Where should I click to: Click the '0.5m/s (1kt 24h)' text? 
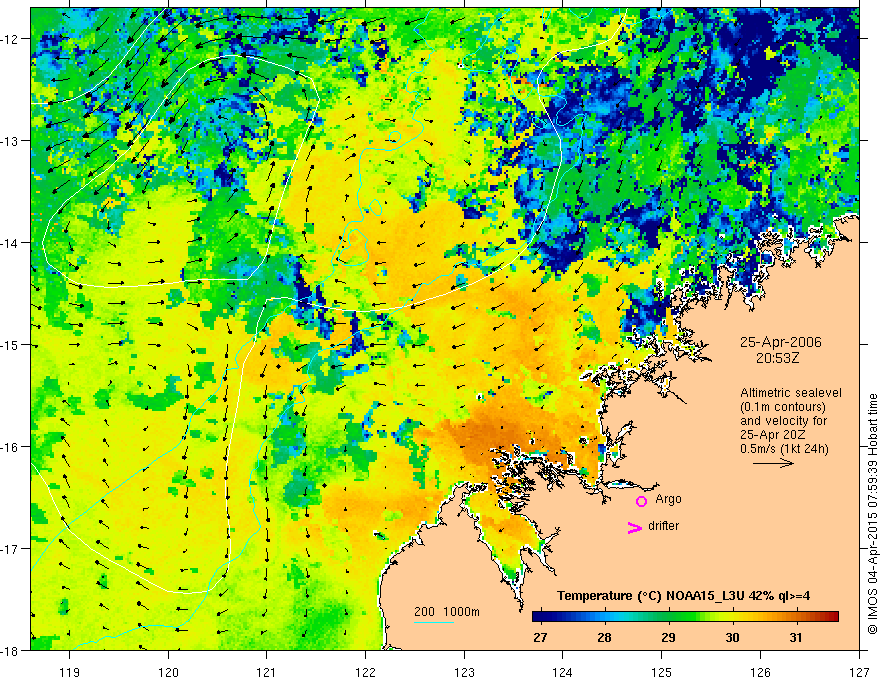[x=784, y=449]
